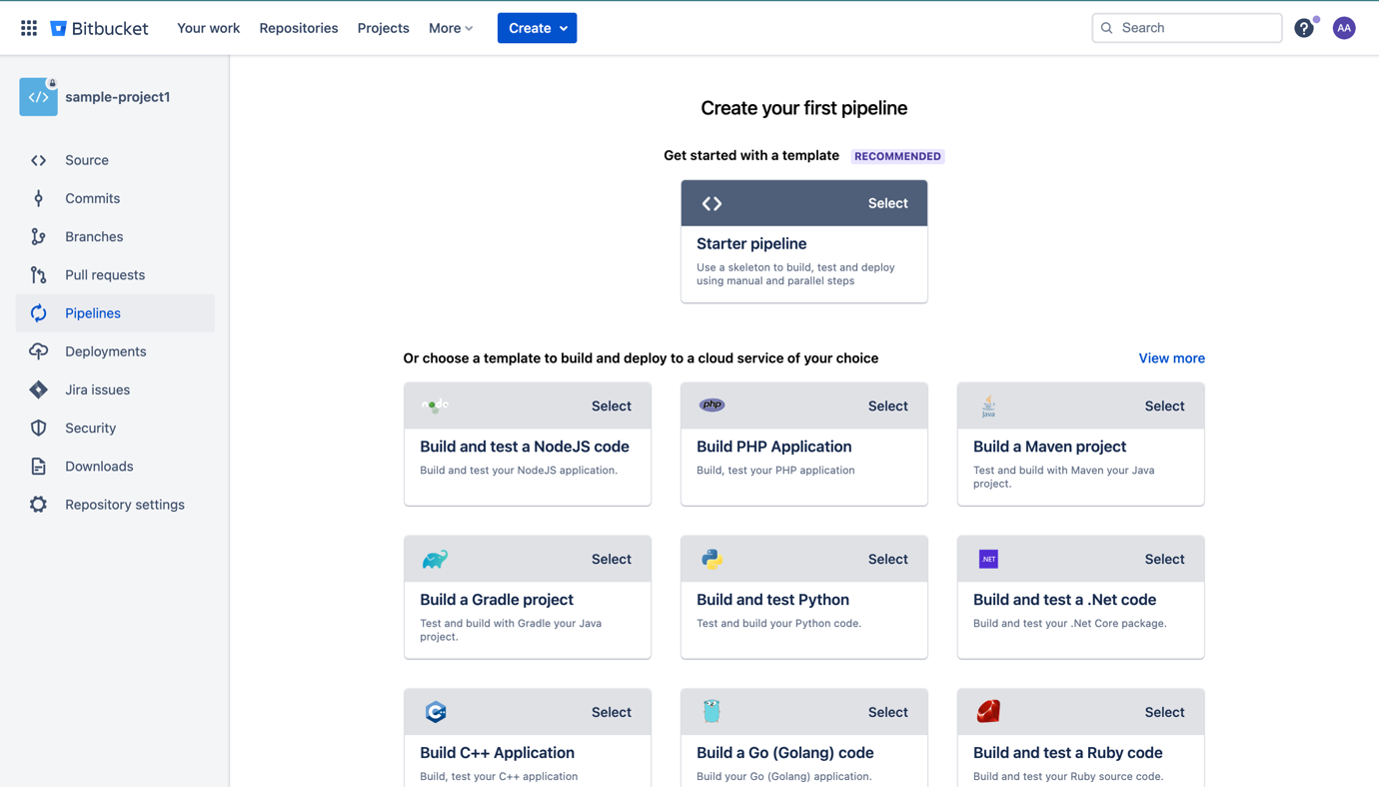Open the AA user avatar menu

[1344, 28]
